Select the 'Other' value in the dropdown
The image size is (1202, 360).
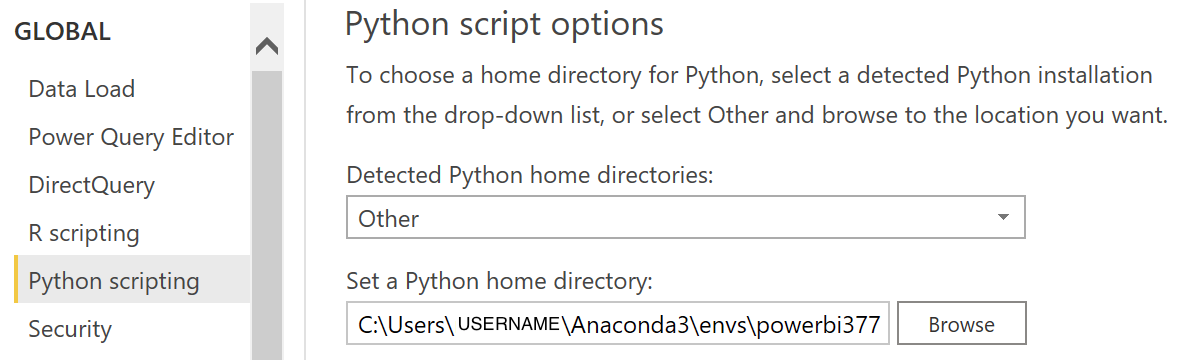click(x=389, y=218)
